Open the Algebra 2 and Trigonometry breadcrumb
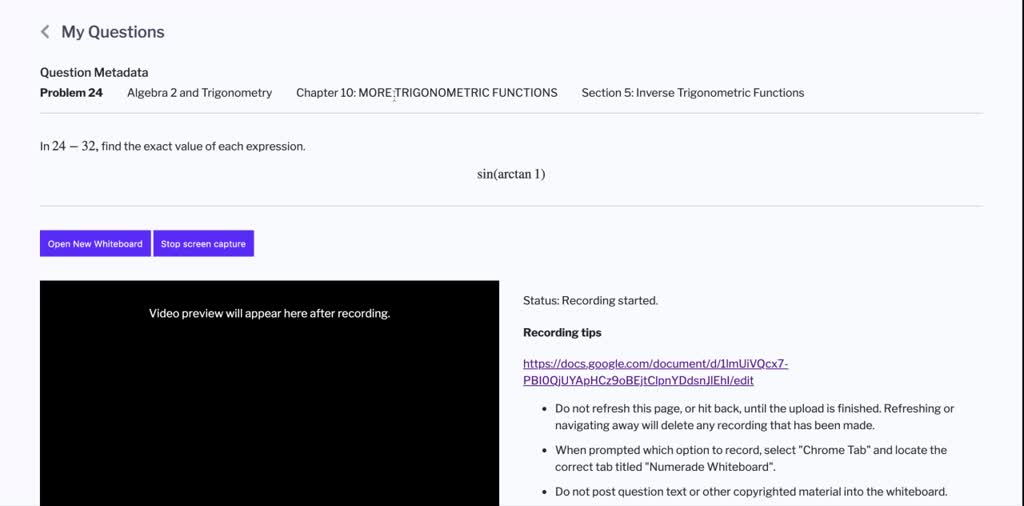Image resolution: width=1024 pixels, height=506 pixels. coord(199,93)
